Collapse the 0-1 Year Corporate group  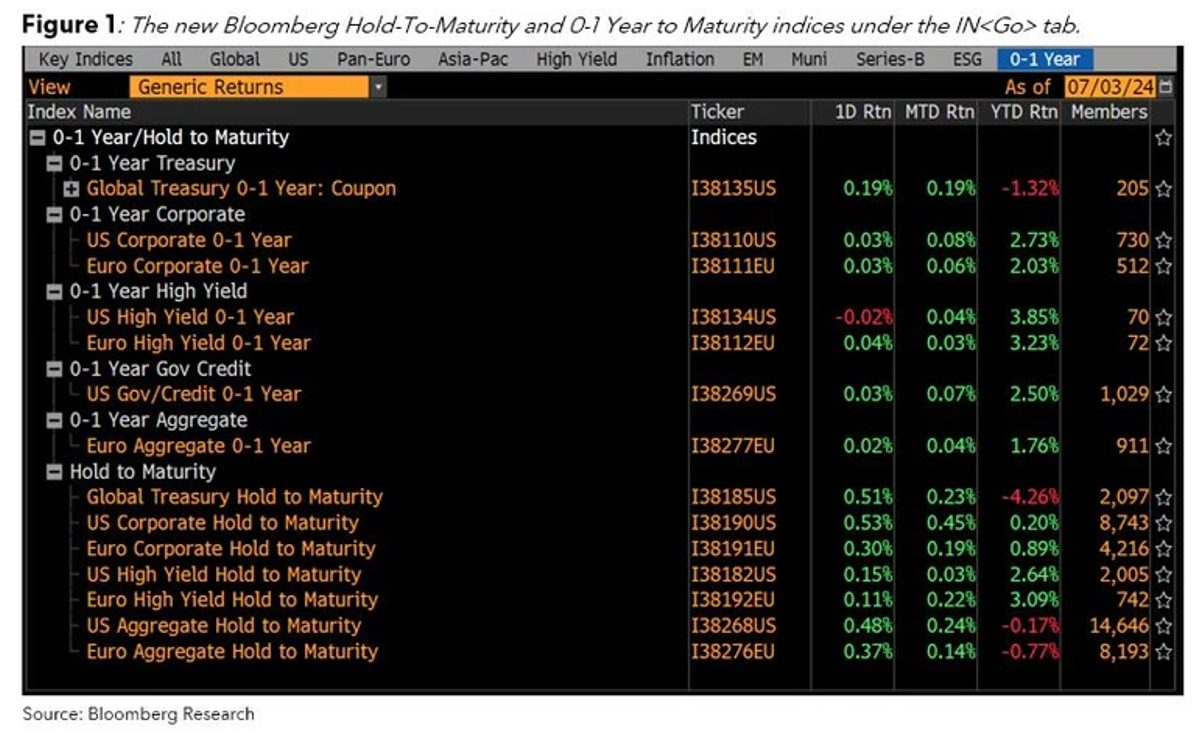(55, 215)
